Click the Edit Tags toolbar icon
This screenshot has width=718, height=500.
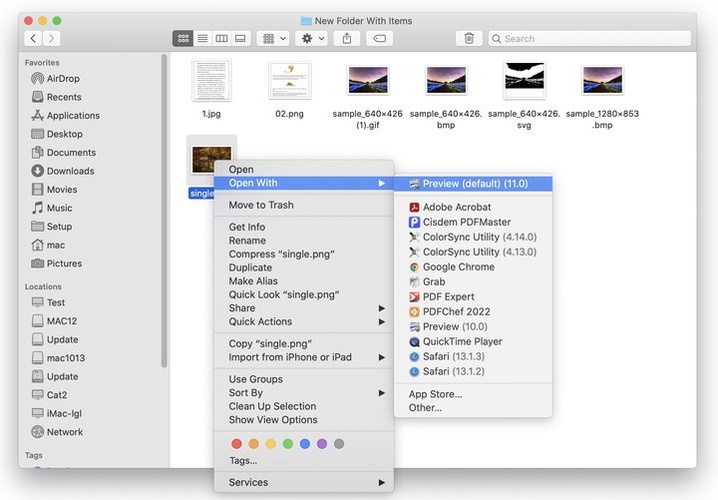point(379,38)
